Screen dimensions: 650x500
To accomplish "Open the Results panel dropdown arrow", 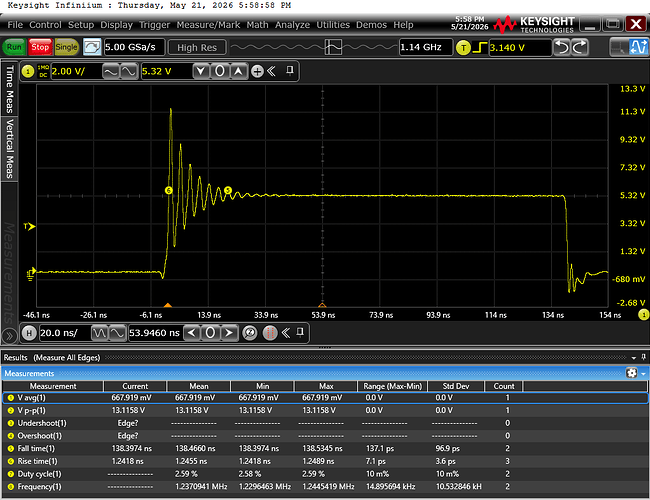I will coord(634,358).
